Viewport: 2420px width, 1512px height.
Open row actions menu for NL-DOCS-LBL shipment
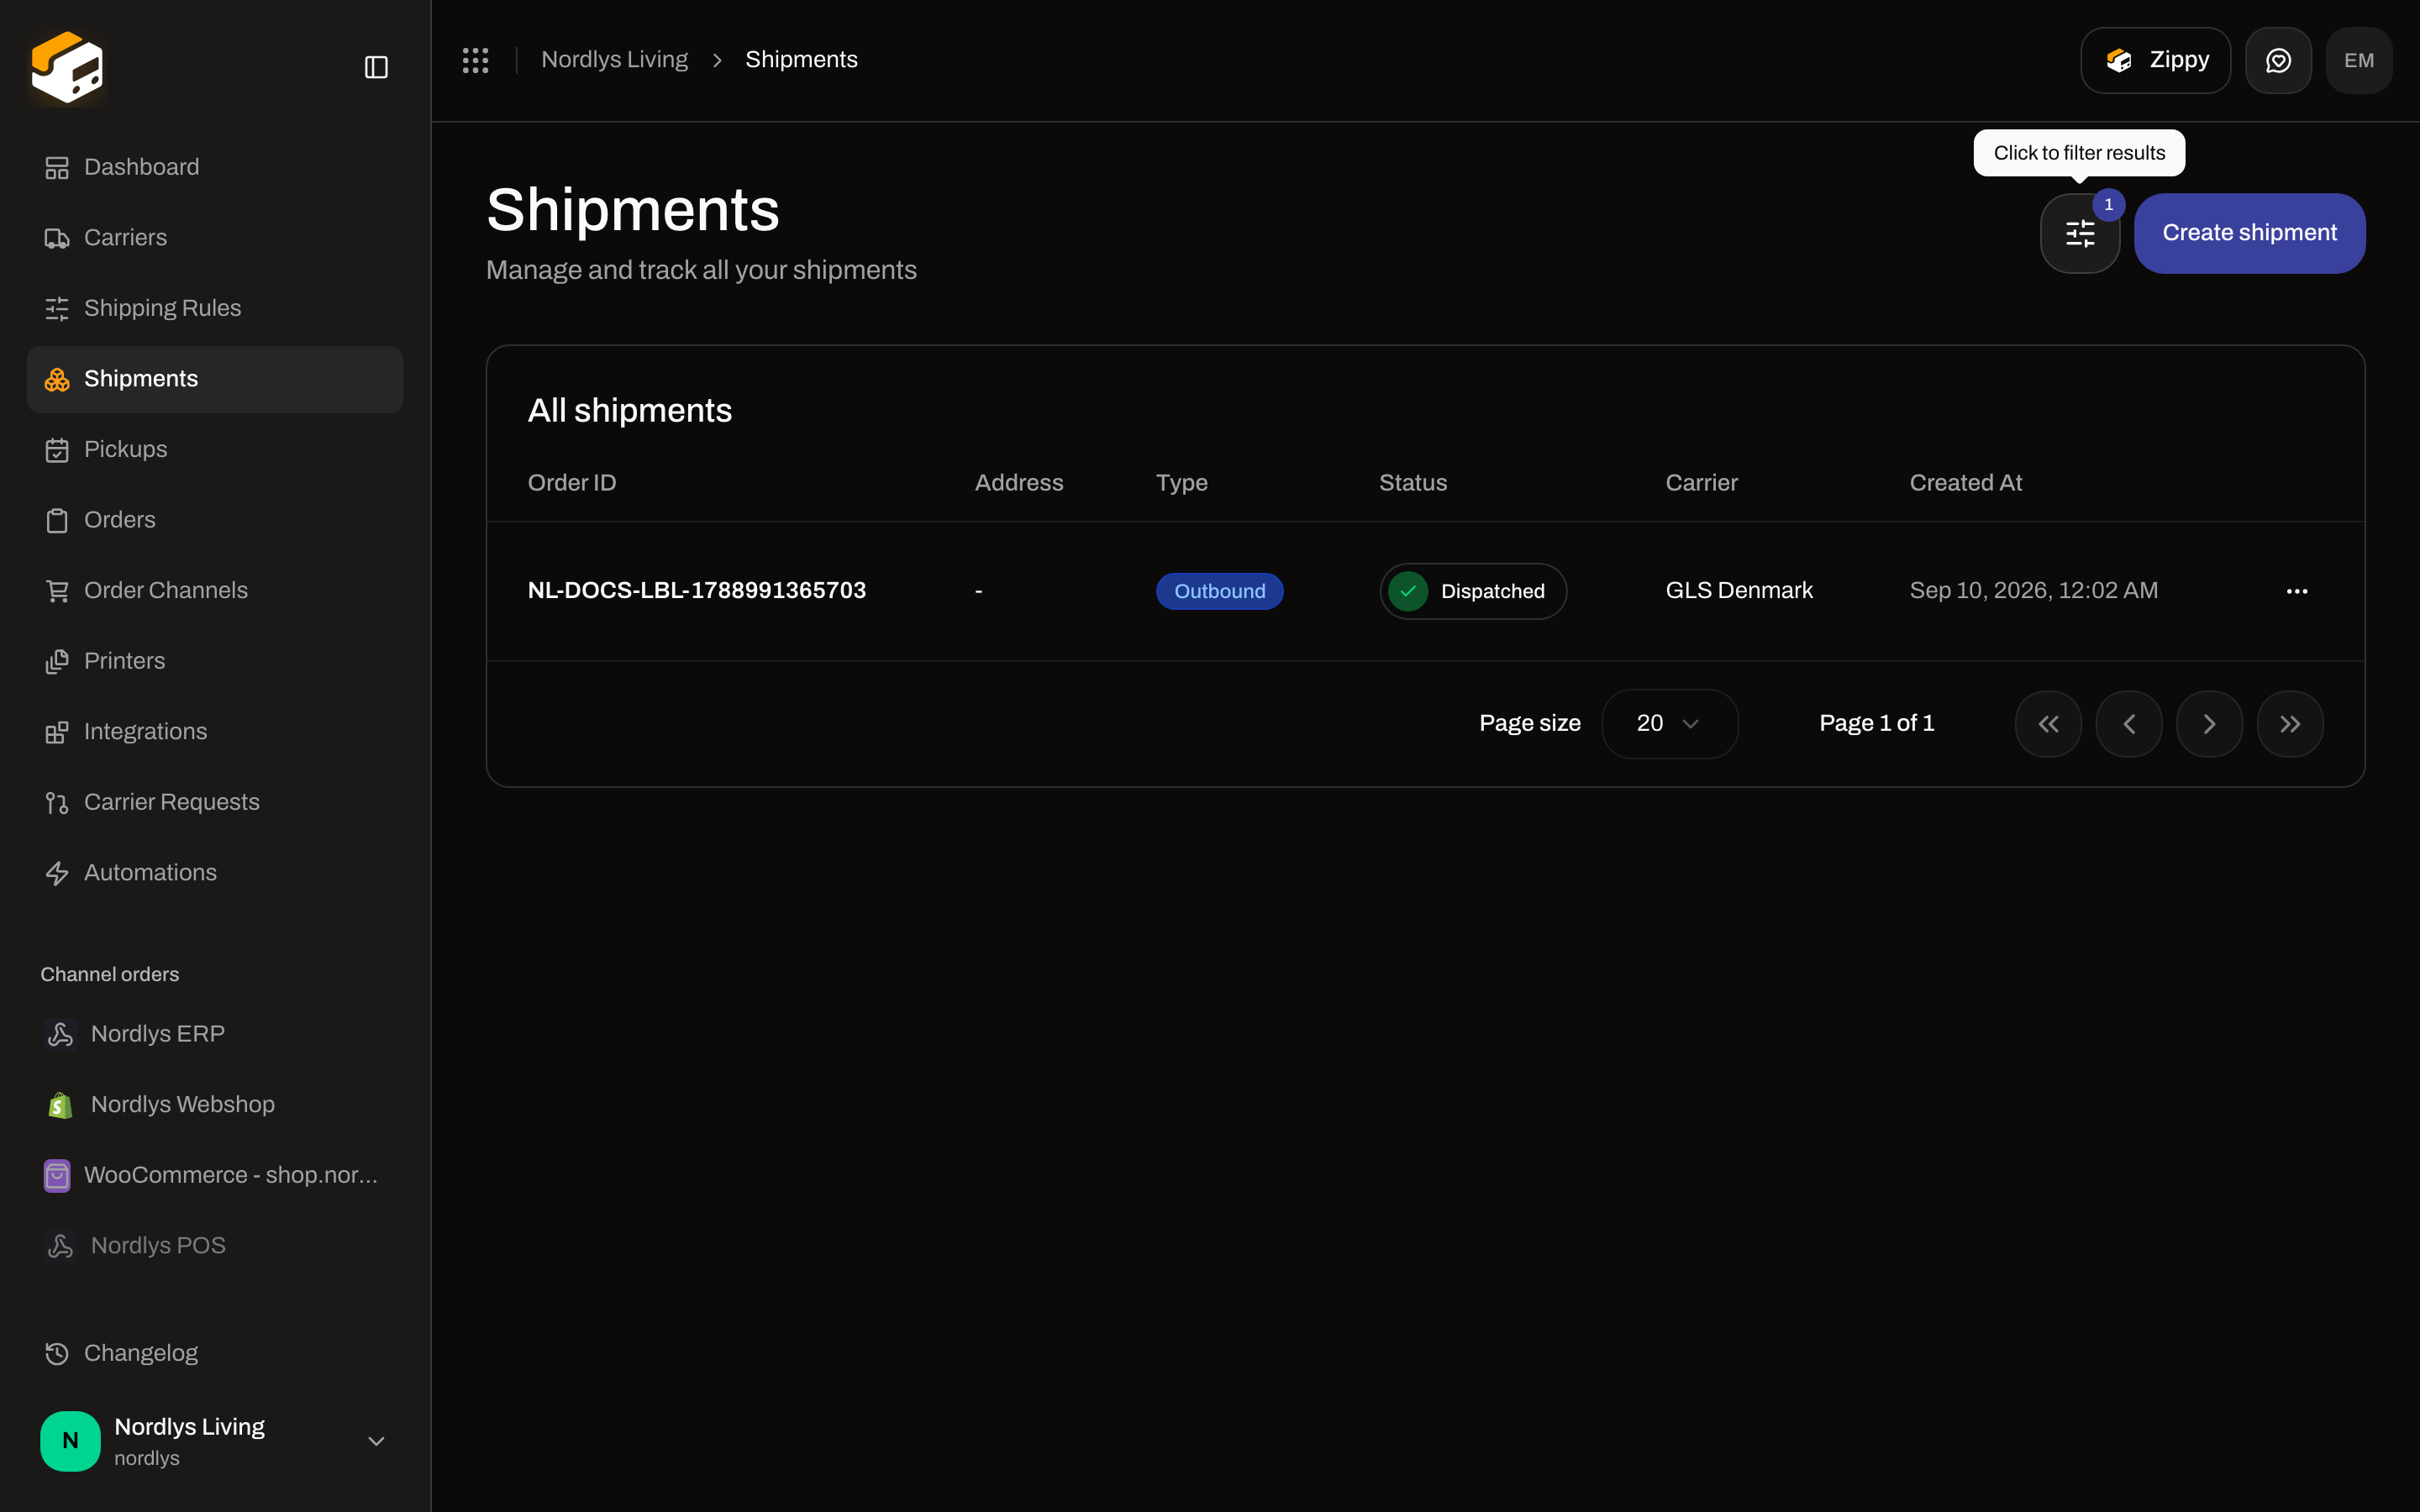pyautogui.click(x=2297, y=591)
